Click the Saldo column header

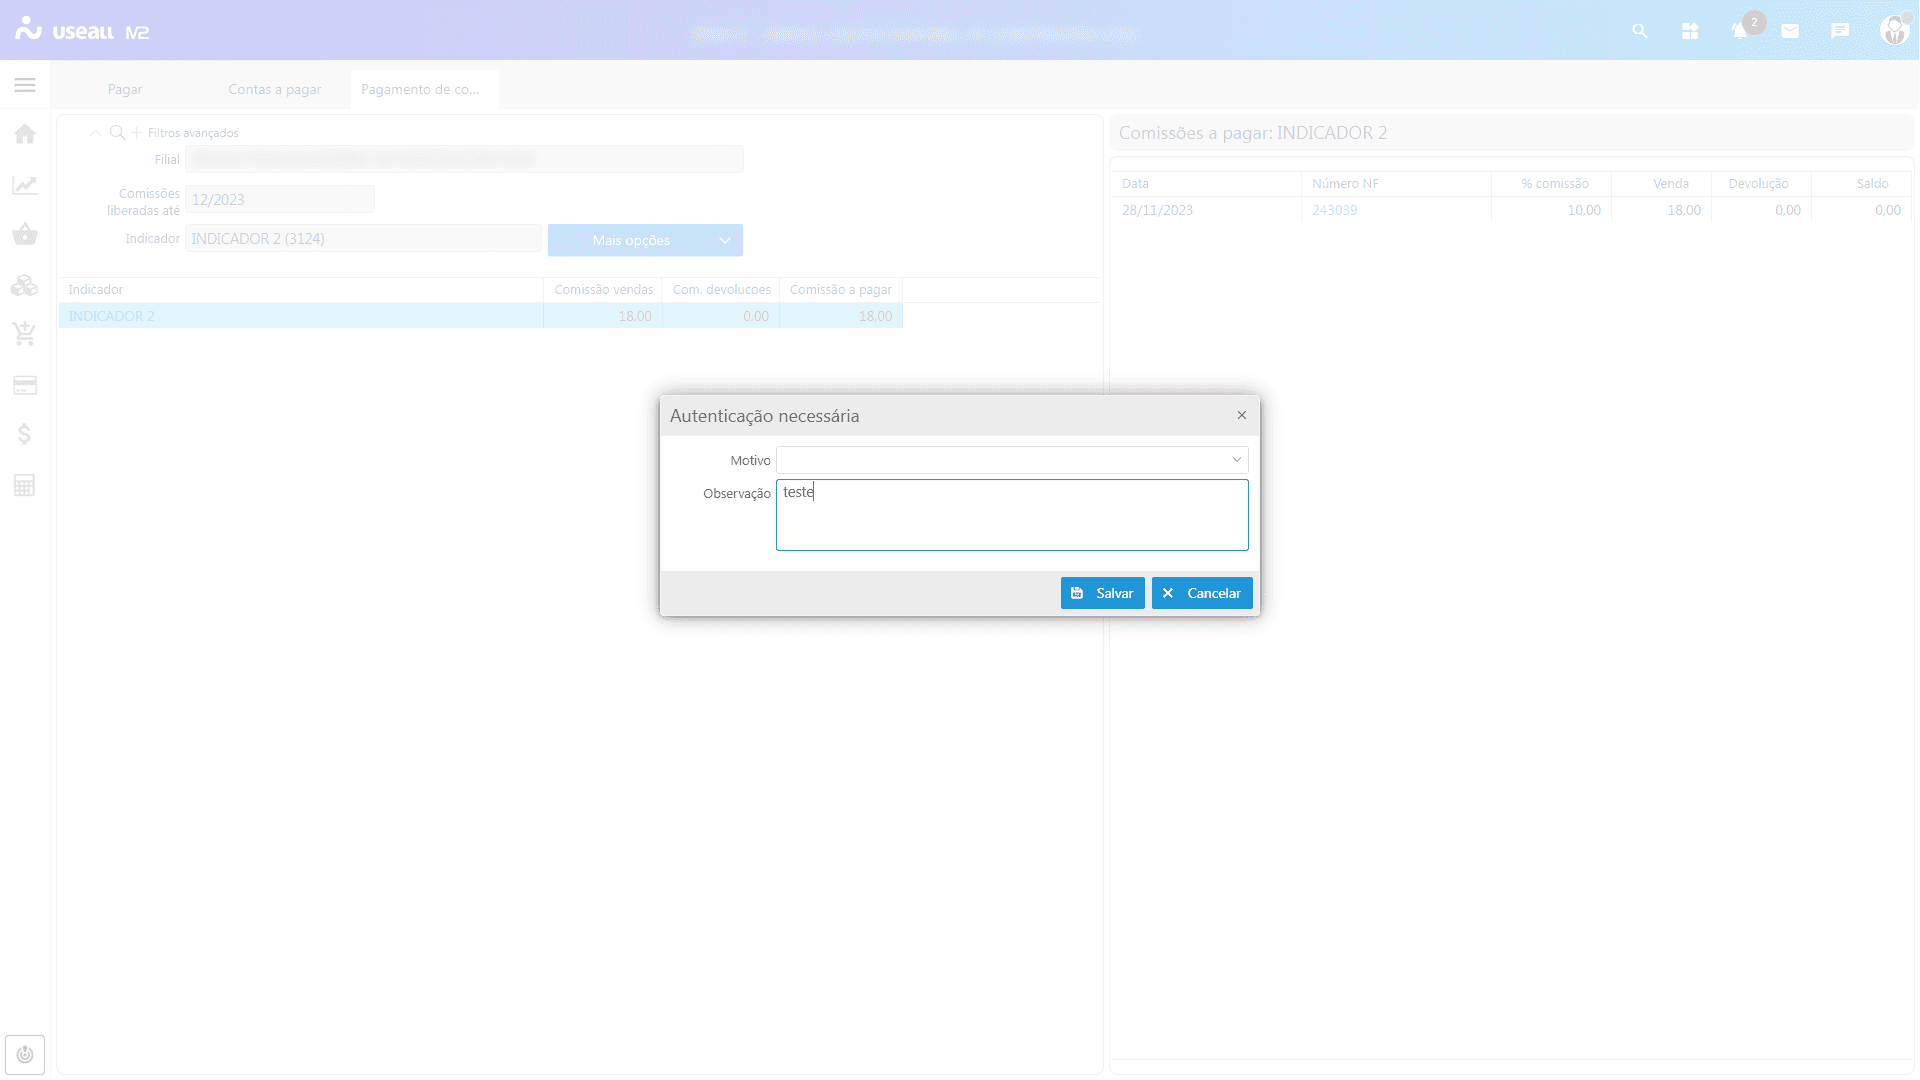point(1861,183)
